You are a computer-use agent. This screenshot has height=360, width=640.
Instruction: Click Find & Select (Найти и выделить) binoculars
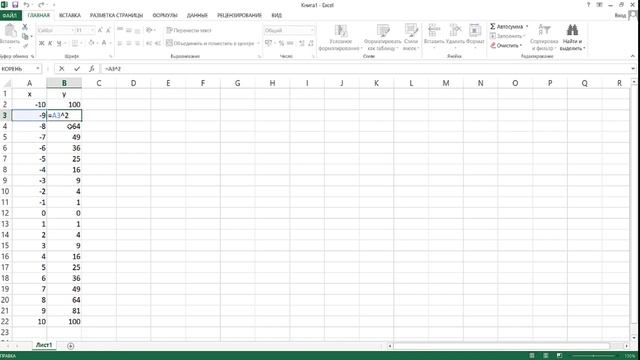(572, 31)
